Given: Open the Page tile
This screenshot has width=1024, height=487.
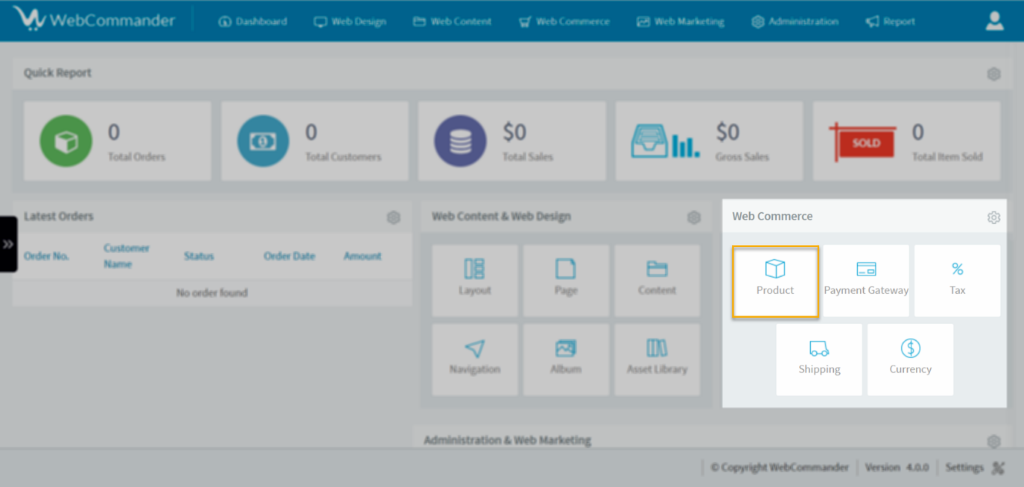Looking at the screenshot, I should click(x=566, y=281).
